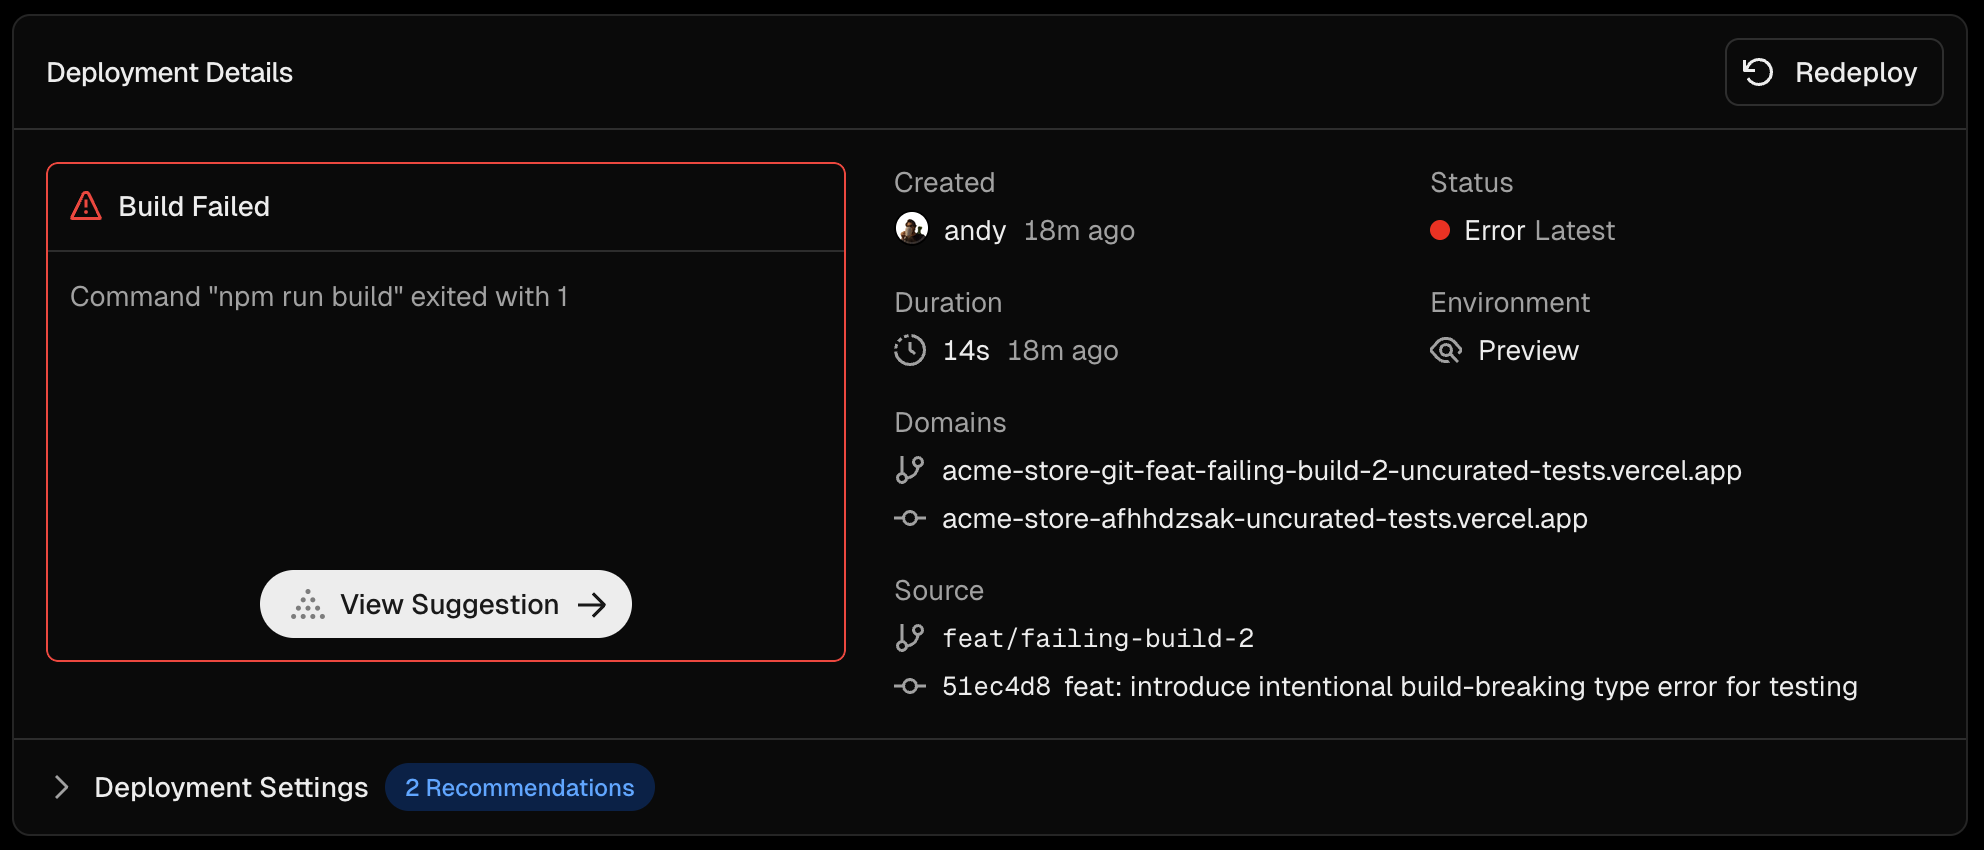
Task: Click the clock icon beside 14s duration
Action: [x=910, y=350]
